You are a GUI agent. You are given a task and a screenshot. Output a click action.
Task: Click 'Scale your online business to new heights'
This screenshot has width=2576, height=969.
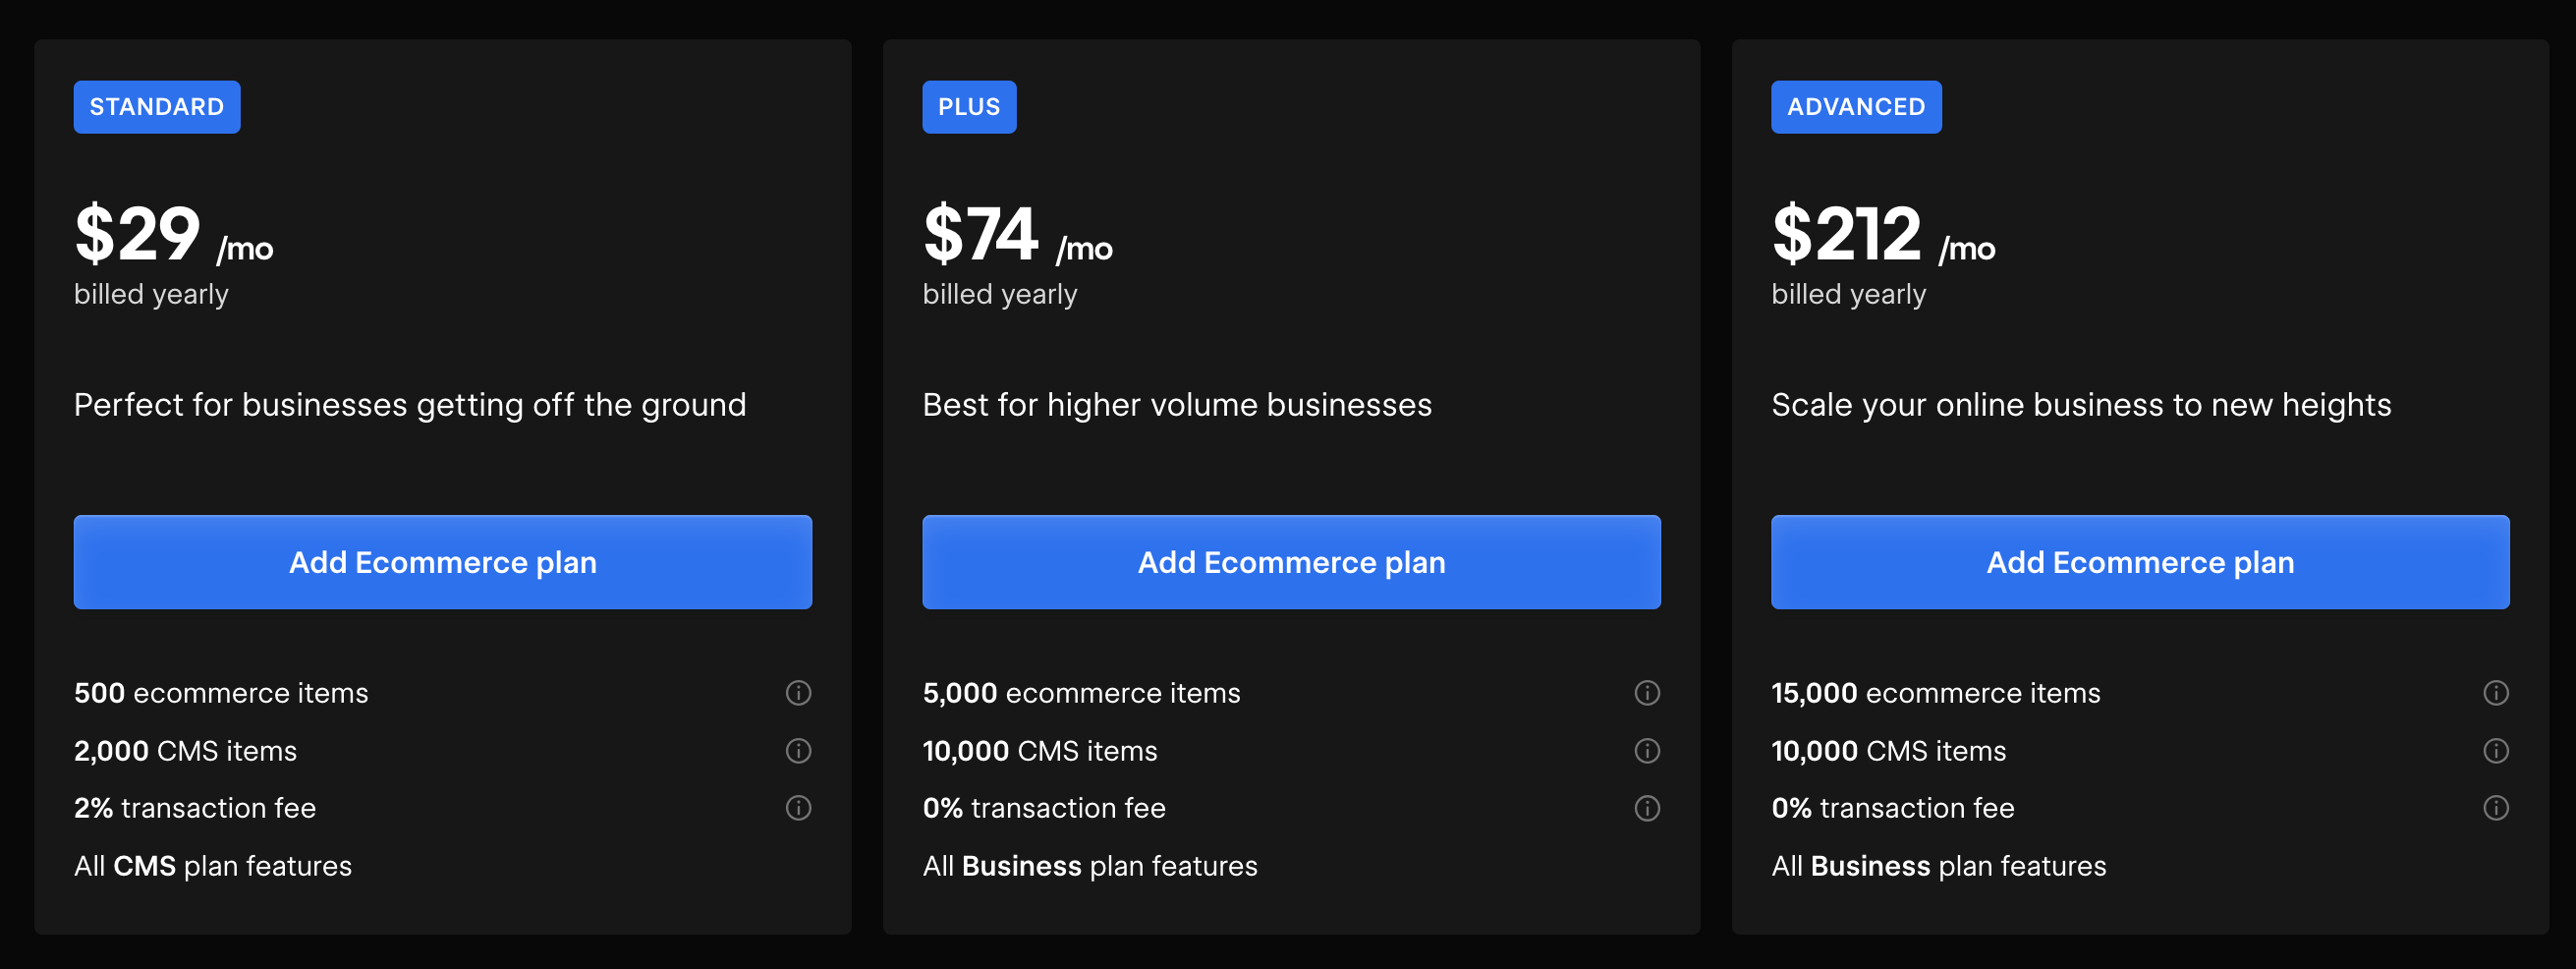(2081, 405)
